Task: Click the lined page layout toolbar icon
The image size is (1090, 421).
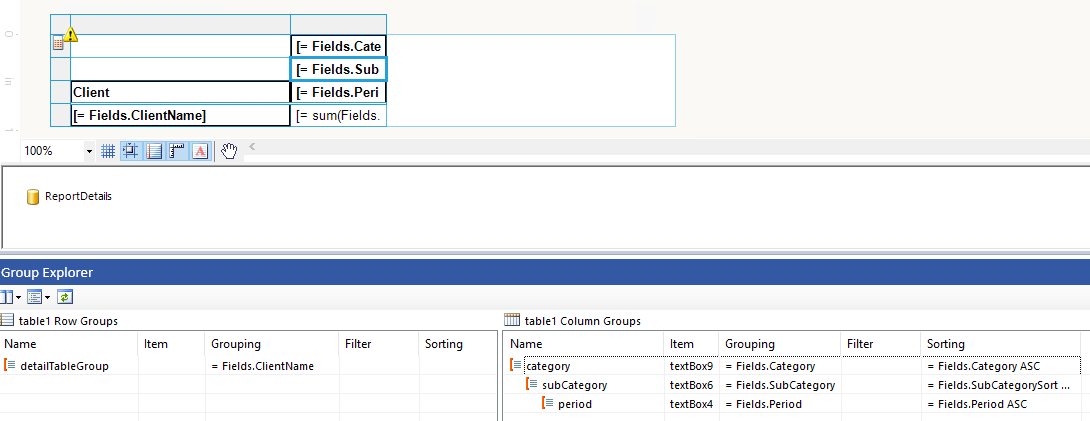Action: coord(154,151)
